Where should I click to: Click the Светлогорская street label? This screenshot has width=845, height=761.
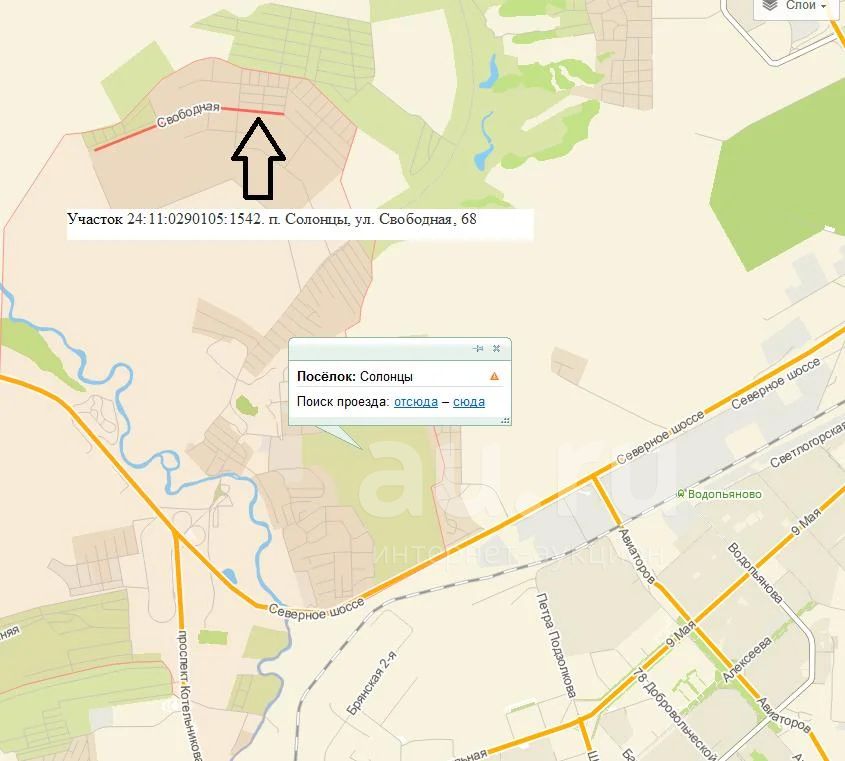[x=807, y=446]
